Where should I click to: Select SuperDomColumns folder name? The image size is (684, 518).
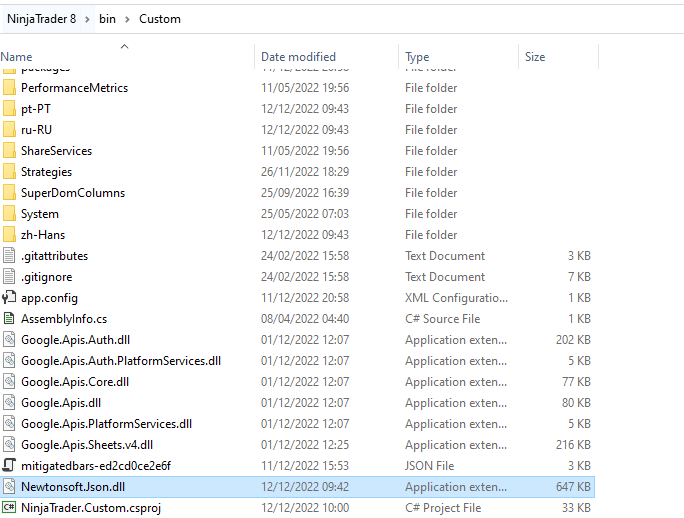73,192
